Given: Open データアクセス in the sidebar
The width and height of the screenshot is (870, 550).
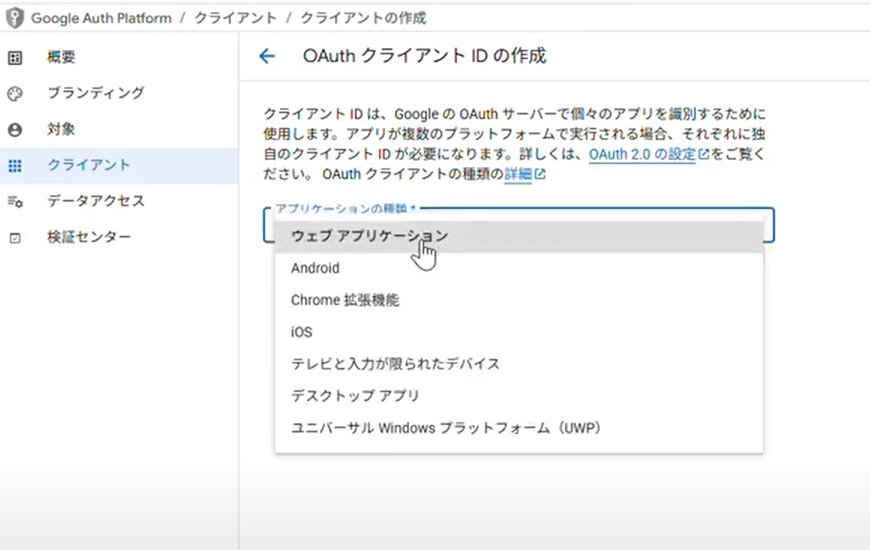Looking at the screenshot, I should tap(119, 201).
